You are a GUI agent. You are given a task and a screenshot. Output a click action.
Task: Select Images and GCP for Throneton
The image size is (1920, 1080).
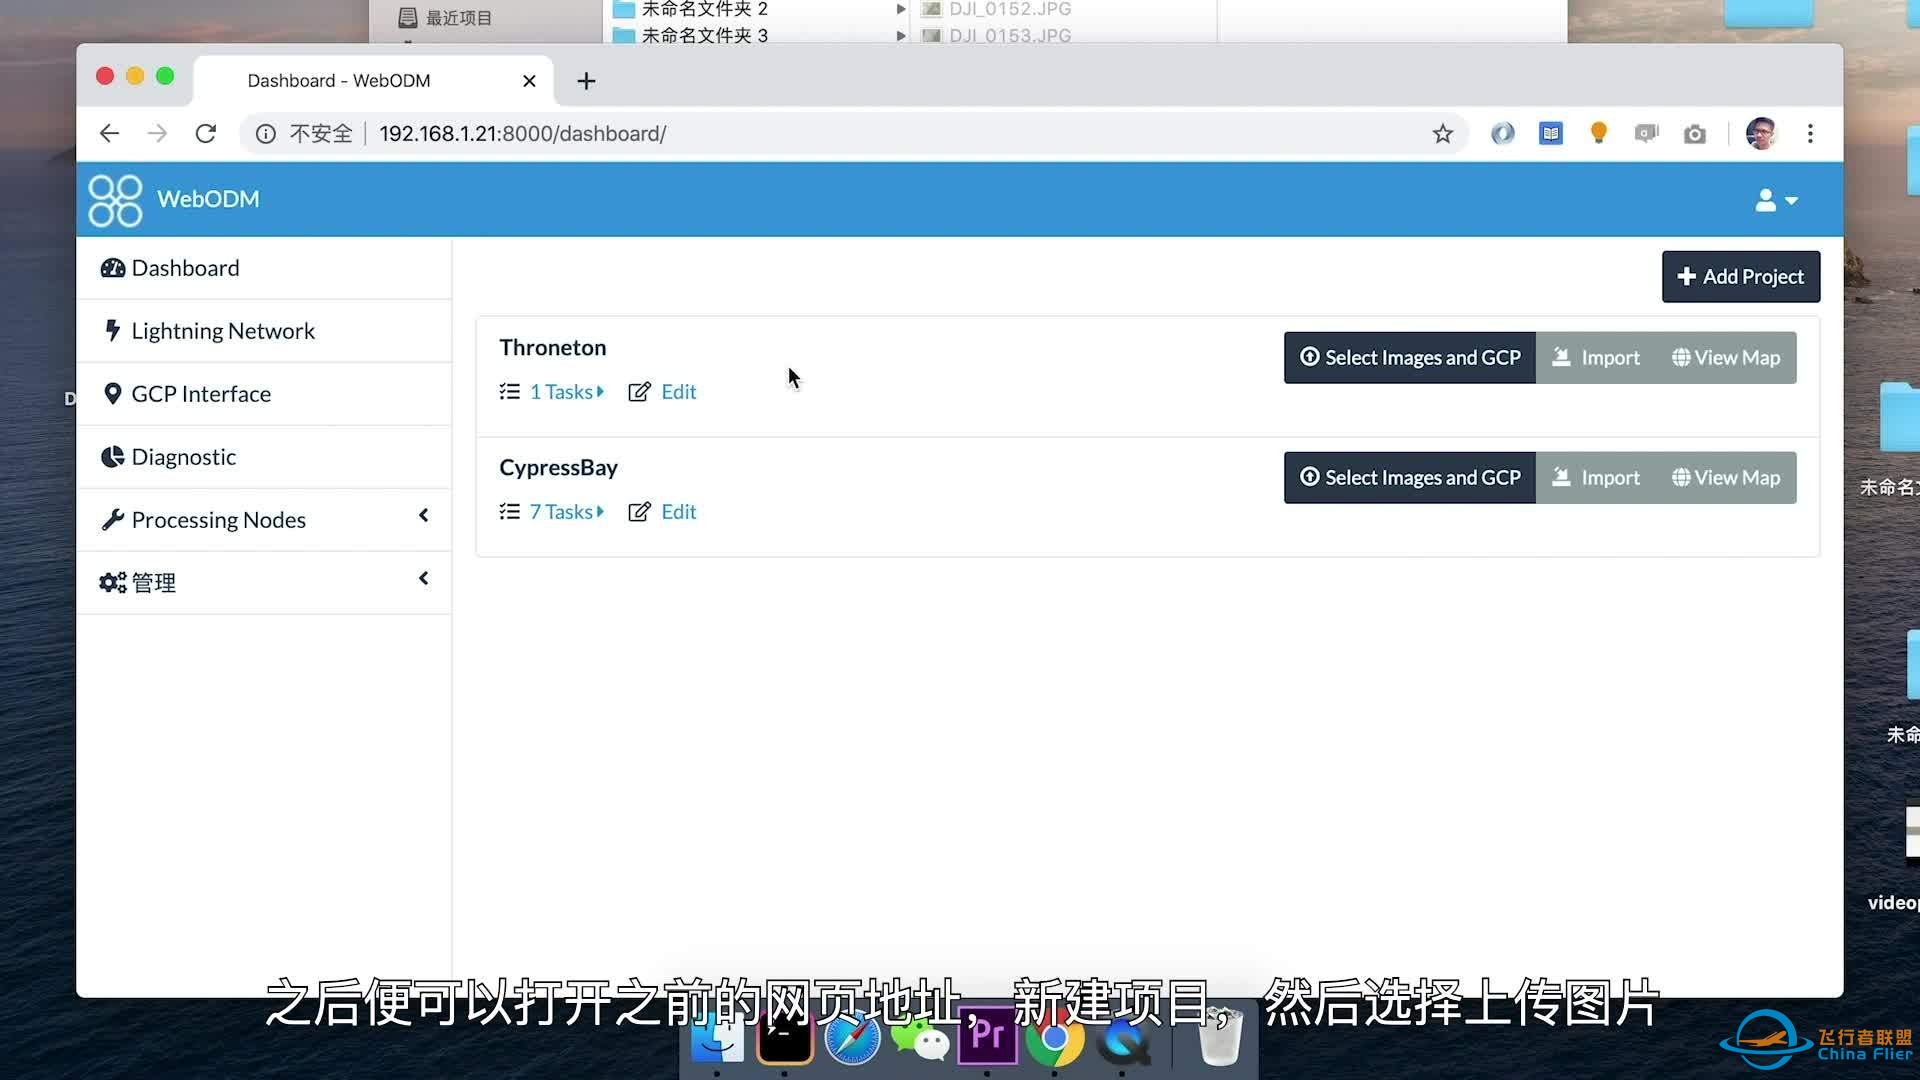click(1410, 357)
